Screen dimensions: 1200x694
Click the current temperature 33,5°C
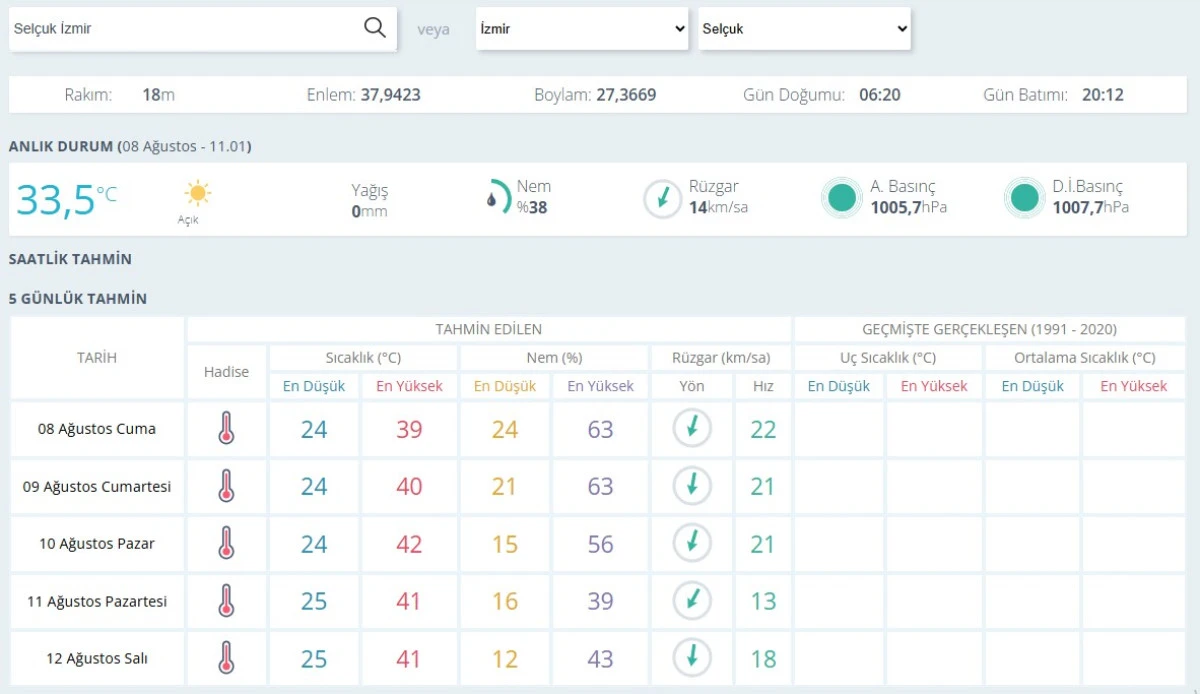click(66, 199)
